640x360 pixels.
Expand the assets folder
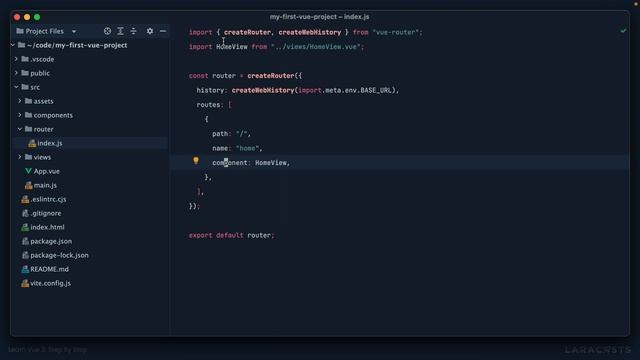coord(20,101)
